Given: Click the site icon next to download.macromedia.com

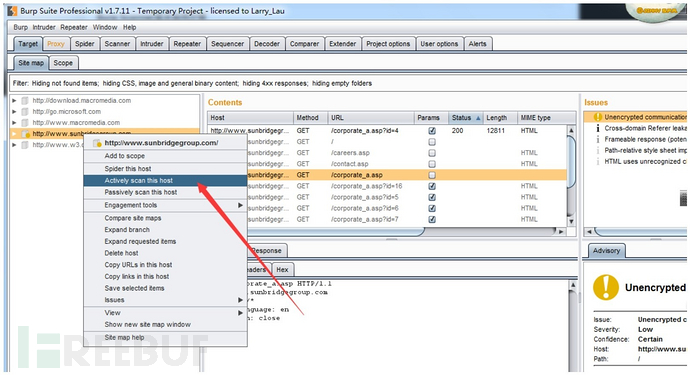Looking at the screenshot, I should (25, 101).
